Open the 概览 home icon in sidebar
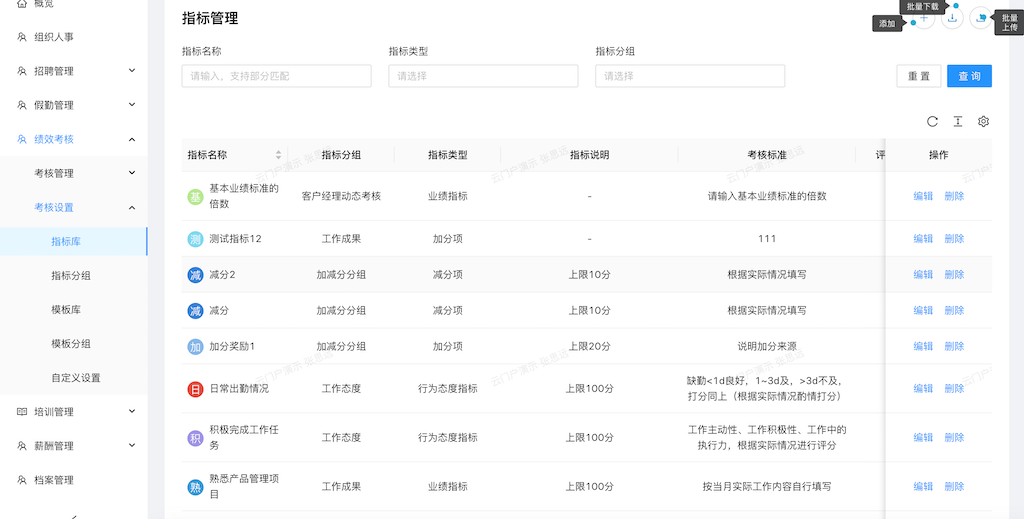The image size is (1024, 519). (x=22, y=4)
